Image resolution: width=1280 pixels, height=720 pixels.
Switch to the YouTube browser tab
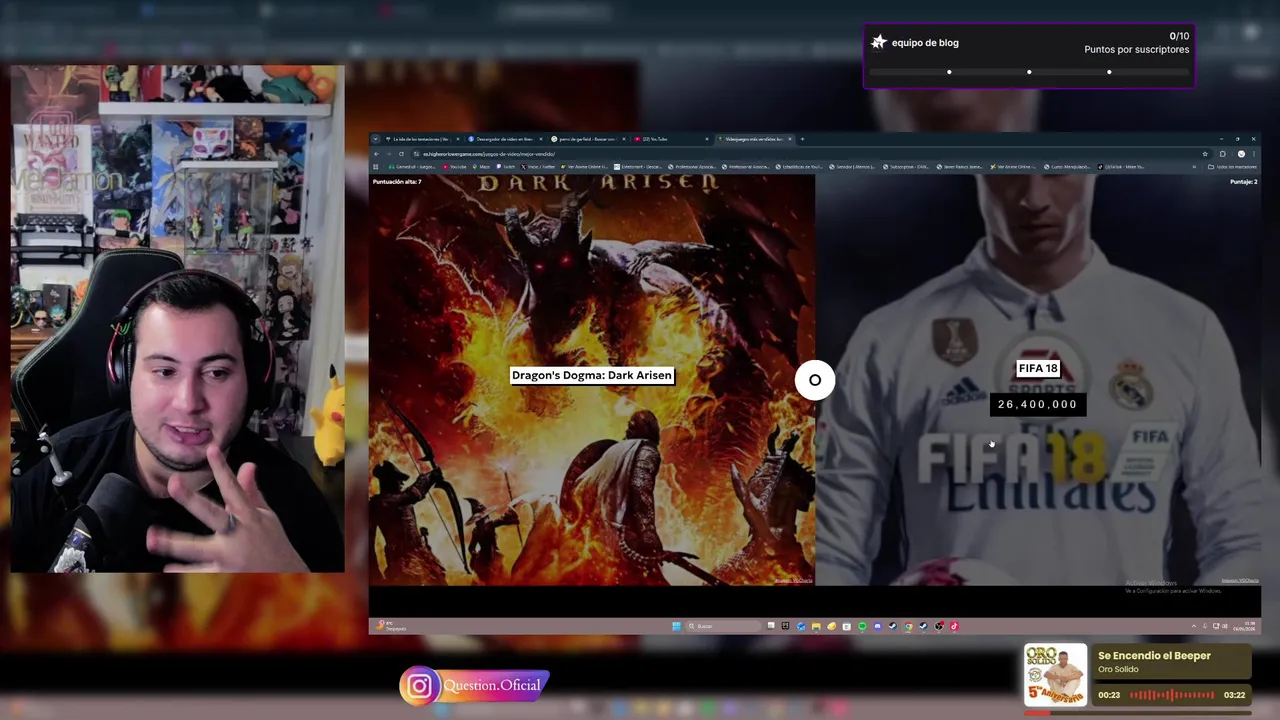(669, 139)
